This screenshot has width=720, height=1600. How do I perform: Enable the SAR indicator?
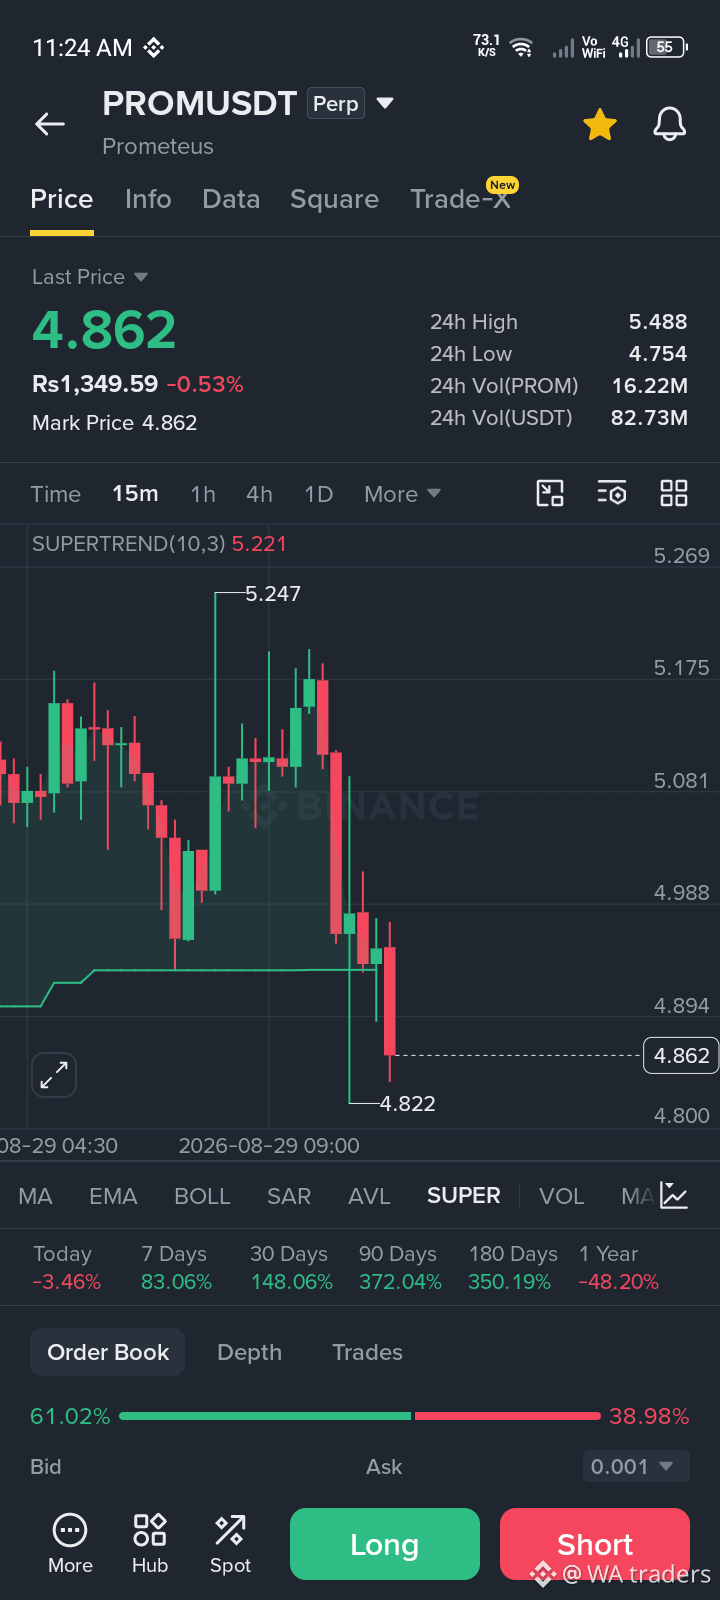[289, 1196]
